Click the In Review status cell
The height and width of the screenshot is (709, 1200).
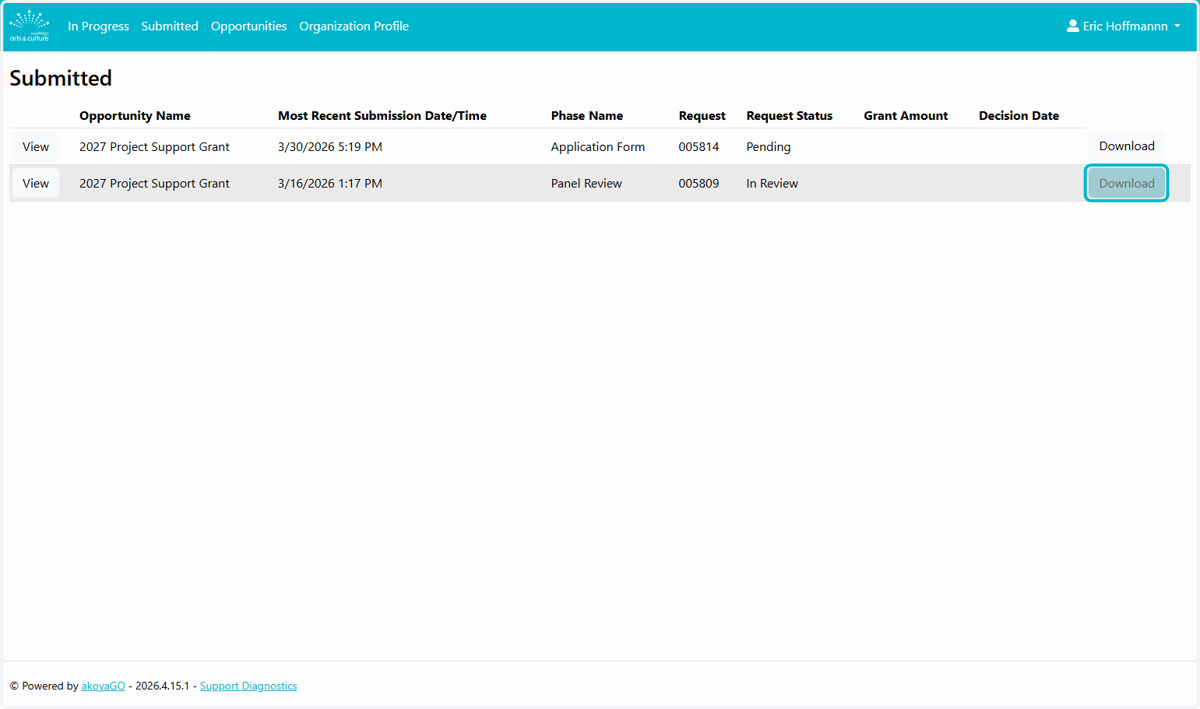point(772,184)
